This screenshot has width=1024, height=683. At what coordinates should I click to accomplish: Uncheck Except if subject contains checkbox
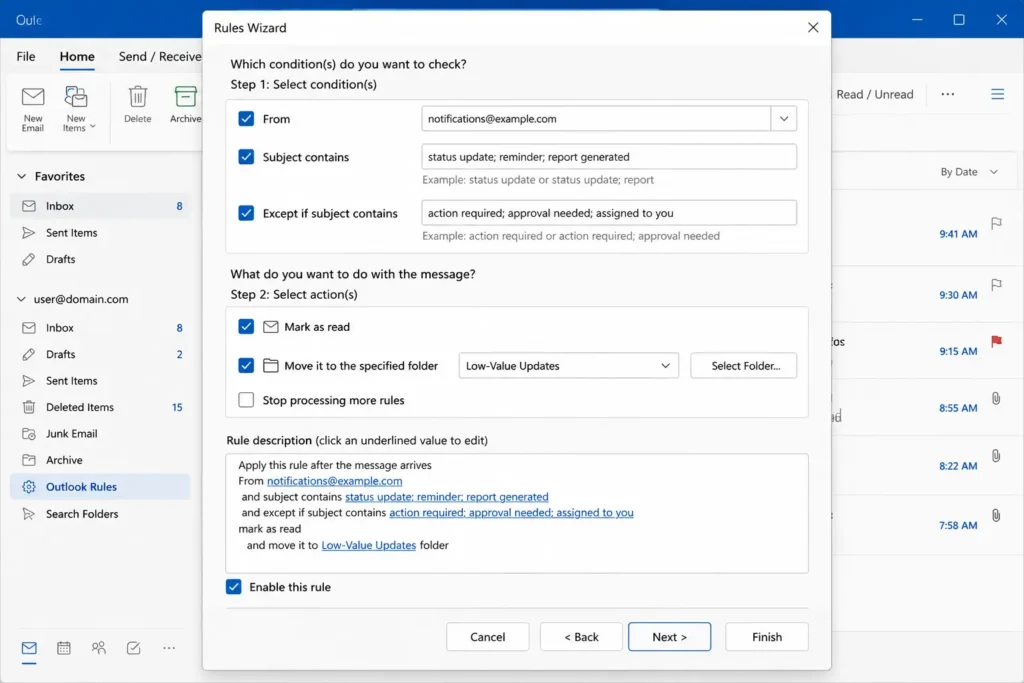(246, 213)
